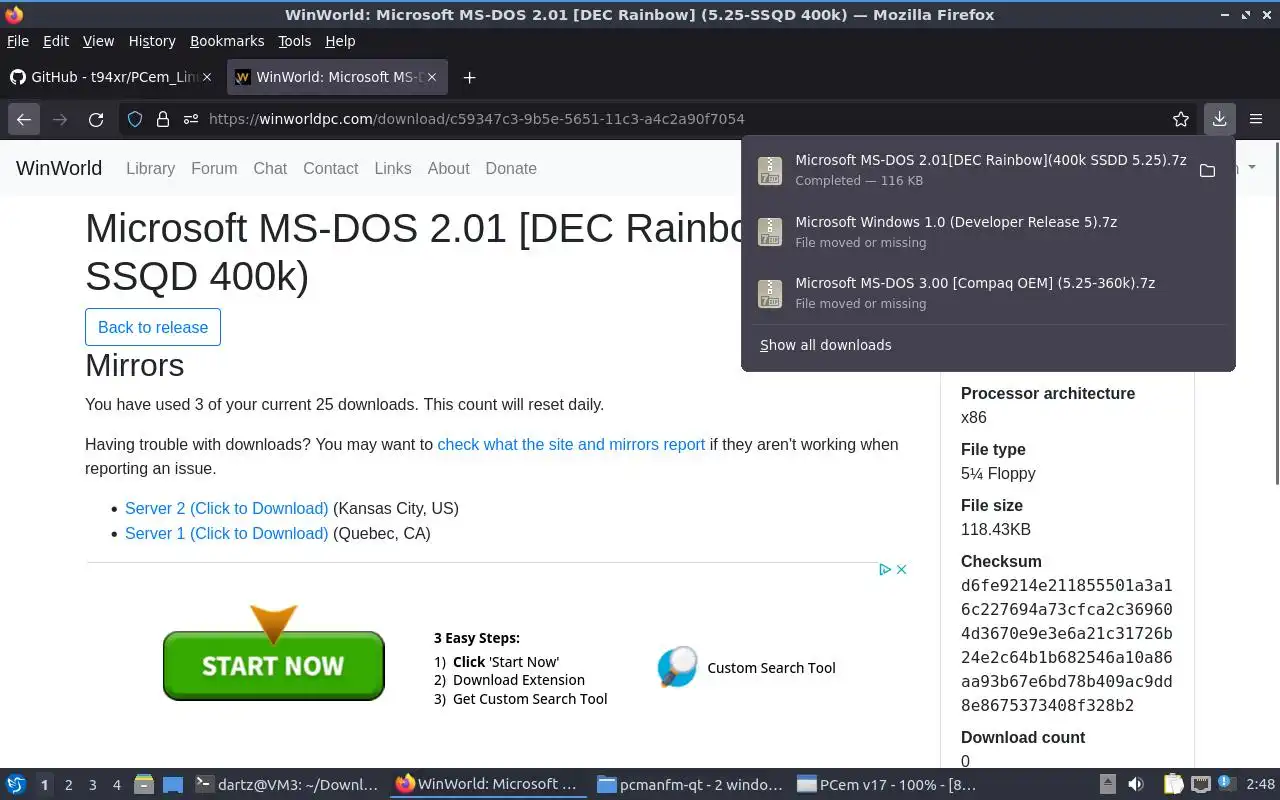Open the volume control tray icon

click(x=1136, y=784)
